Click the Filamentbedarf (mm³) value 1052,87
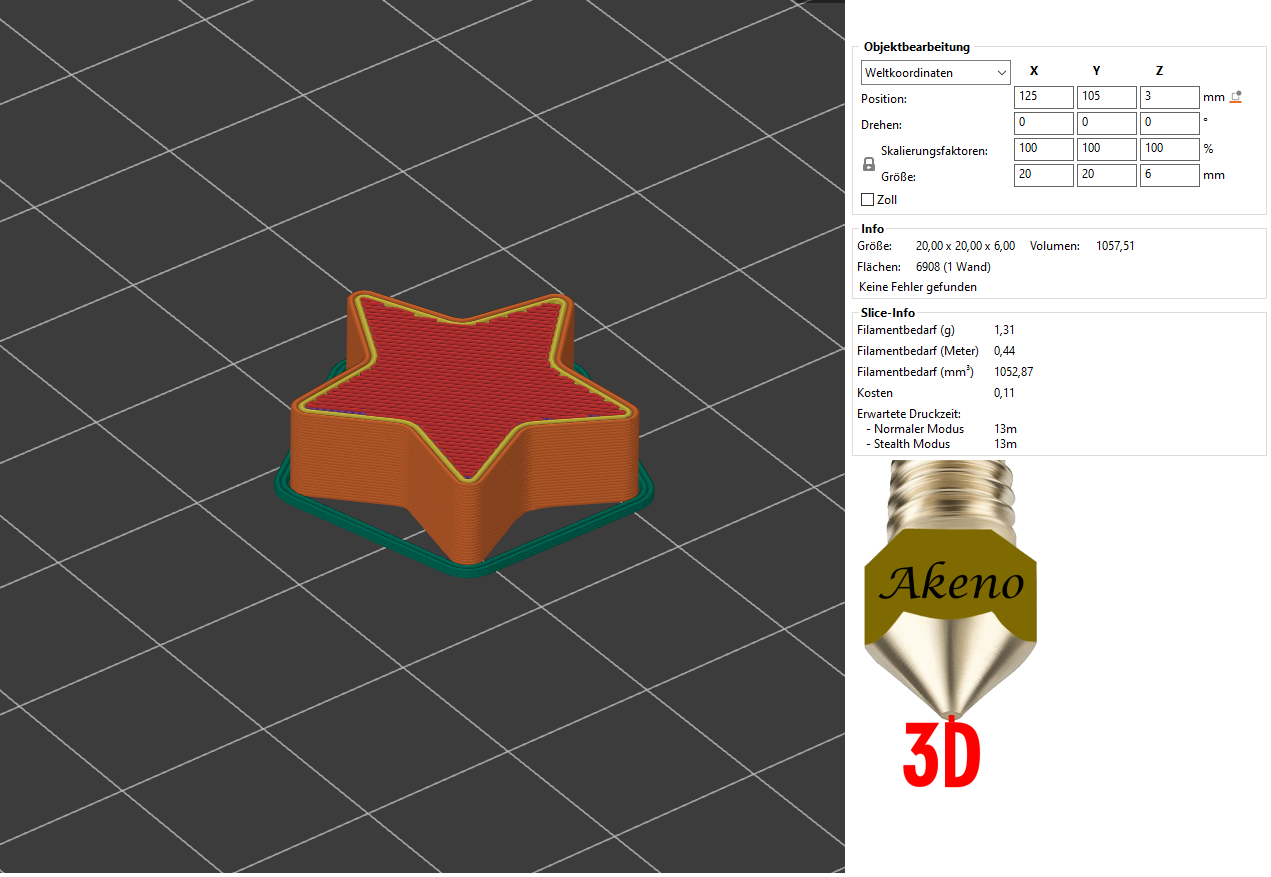 tap(1013, 372)
